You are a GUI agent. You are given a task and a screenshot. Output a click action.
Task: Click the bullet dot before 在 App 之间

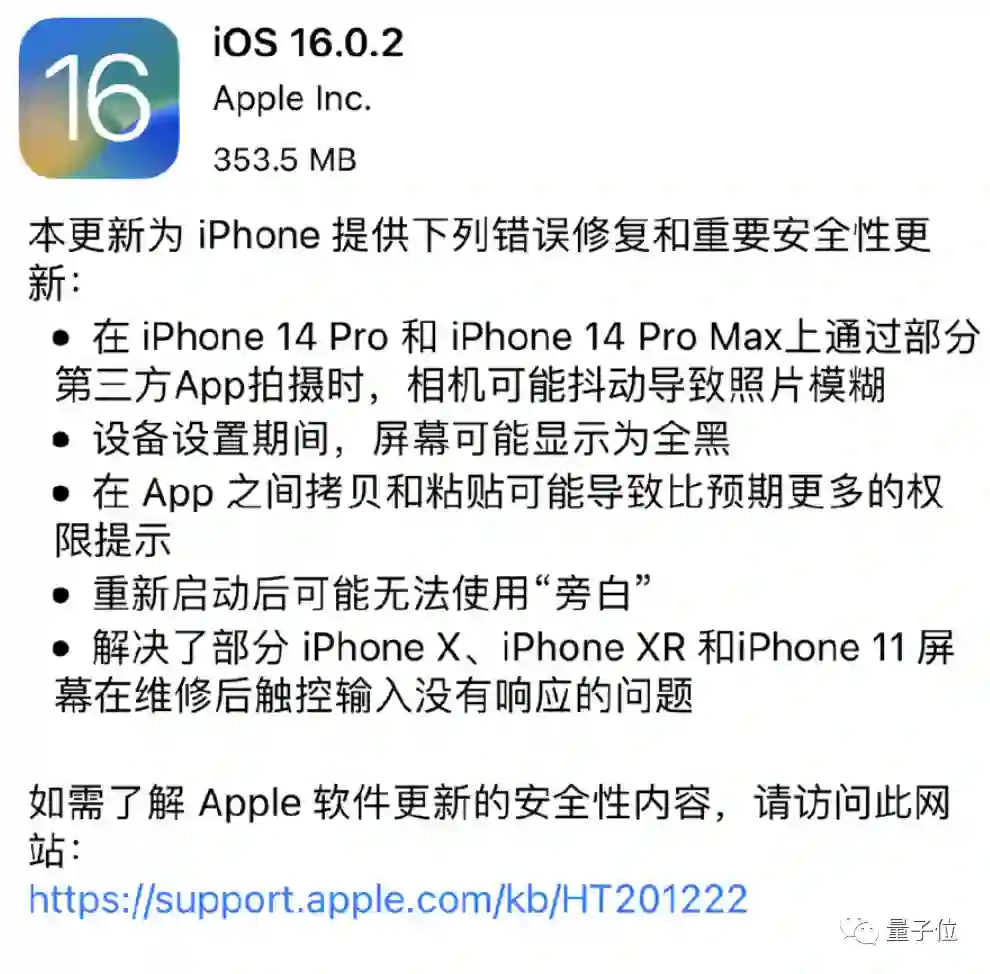[61, 494]
